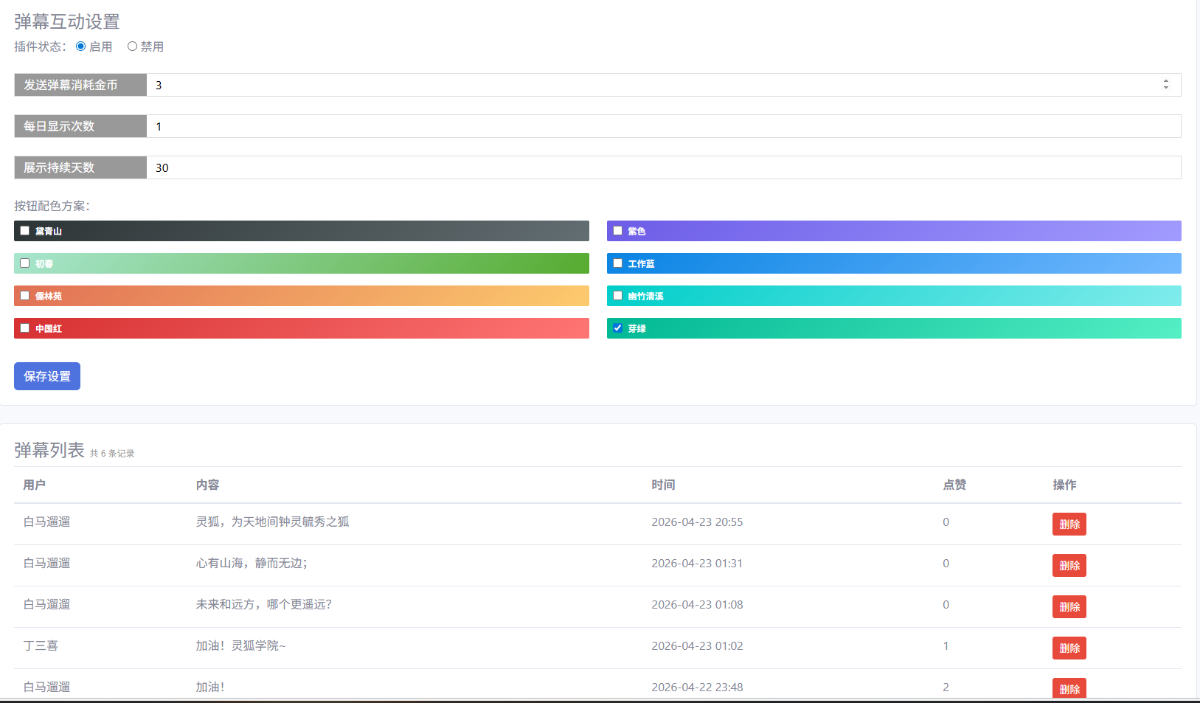This screenshot has height=703, width=1200.
Task: Uncheck the 芽绿 color scheme checkbox
Action: pyautogui.click(x=618, y=328)
